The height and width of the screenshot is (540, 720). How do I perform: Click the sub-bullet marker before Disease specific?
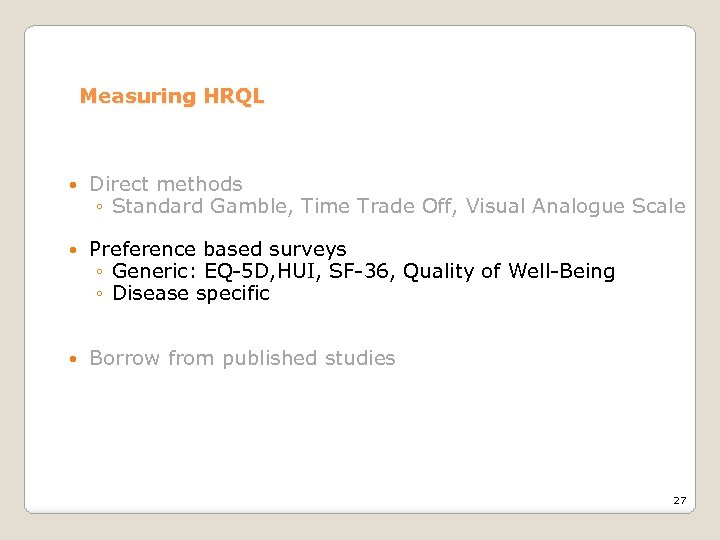(x=100, y=294)
